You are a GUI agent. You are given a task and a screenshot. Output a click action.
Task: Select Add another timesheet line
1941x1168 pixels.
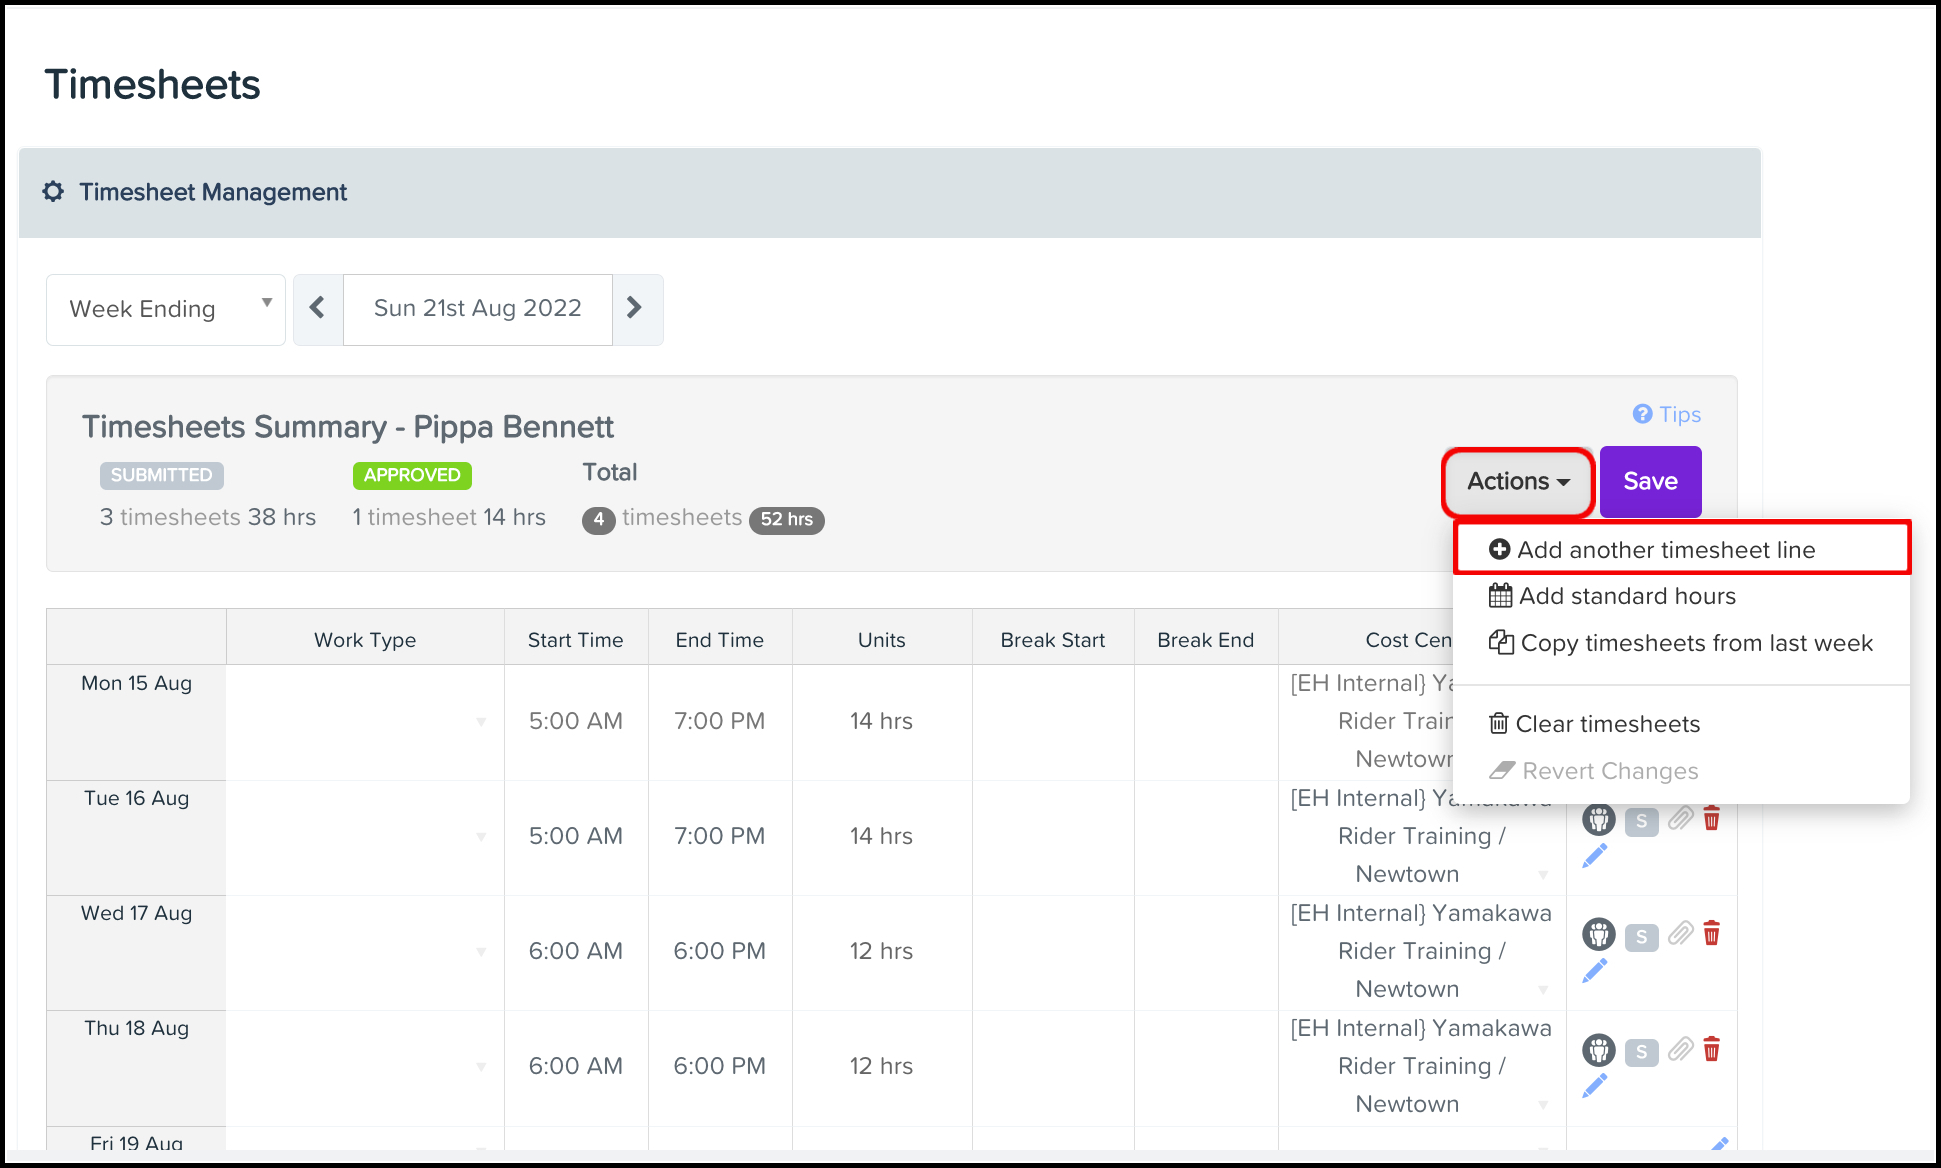point(1665,550)
